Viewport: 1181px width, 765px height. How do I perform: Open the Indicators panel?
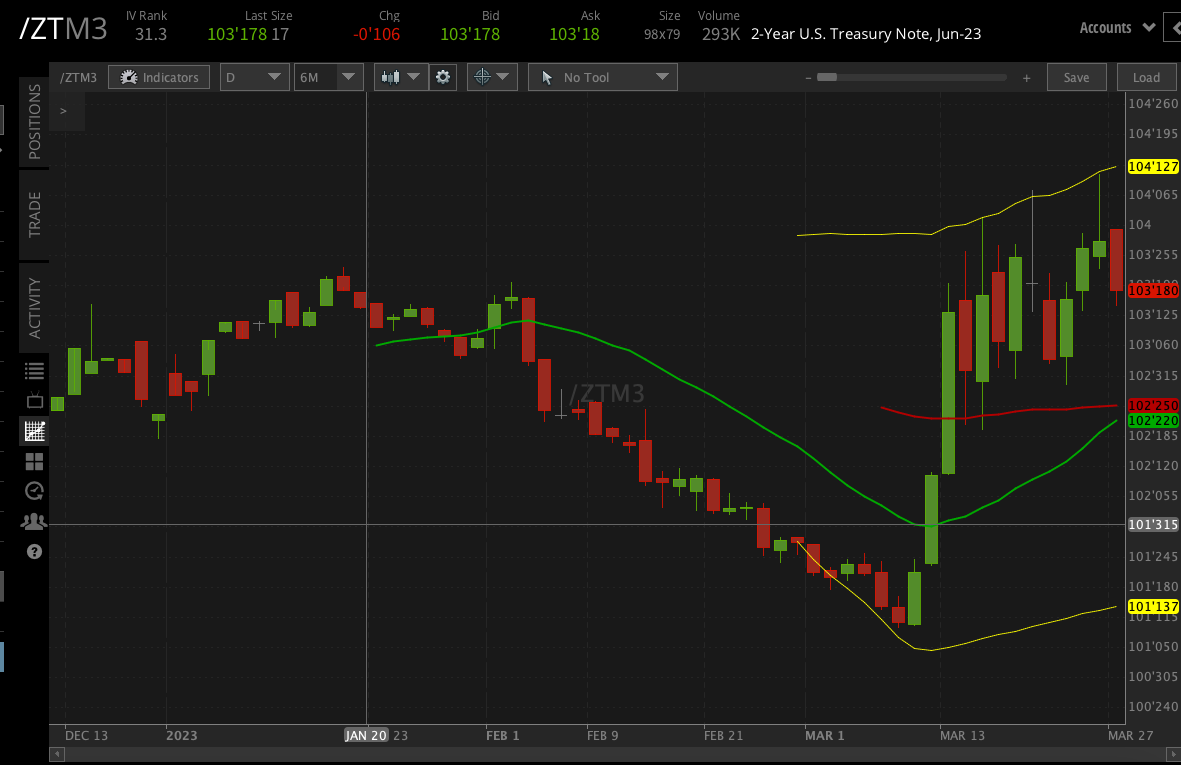point(159,78)
